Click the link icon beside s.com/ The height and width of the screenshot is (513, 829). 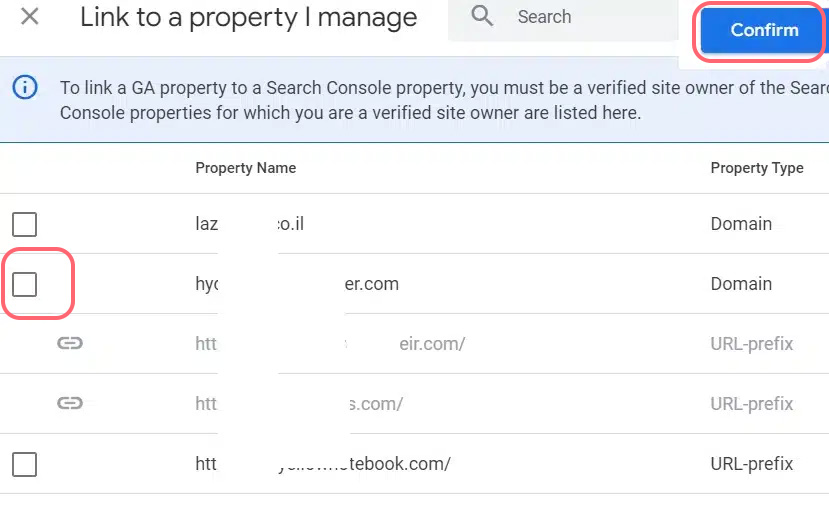pos(70,404)
